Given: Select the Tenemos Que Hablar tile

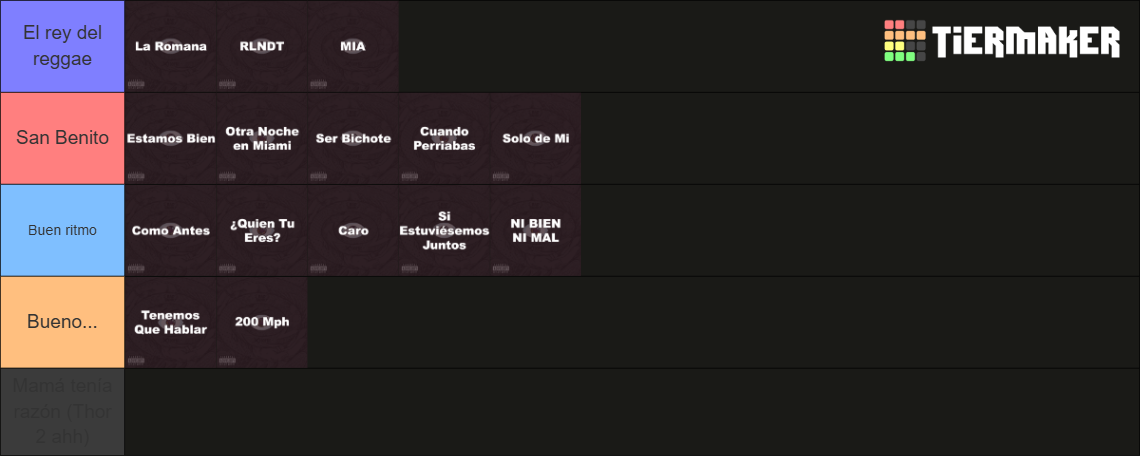Looking at the screenshot, I should click(x=171, y=322).
